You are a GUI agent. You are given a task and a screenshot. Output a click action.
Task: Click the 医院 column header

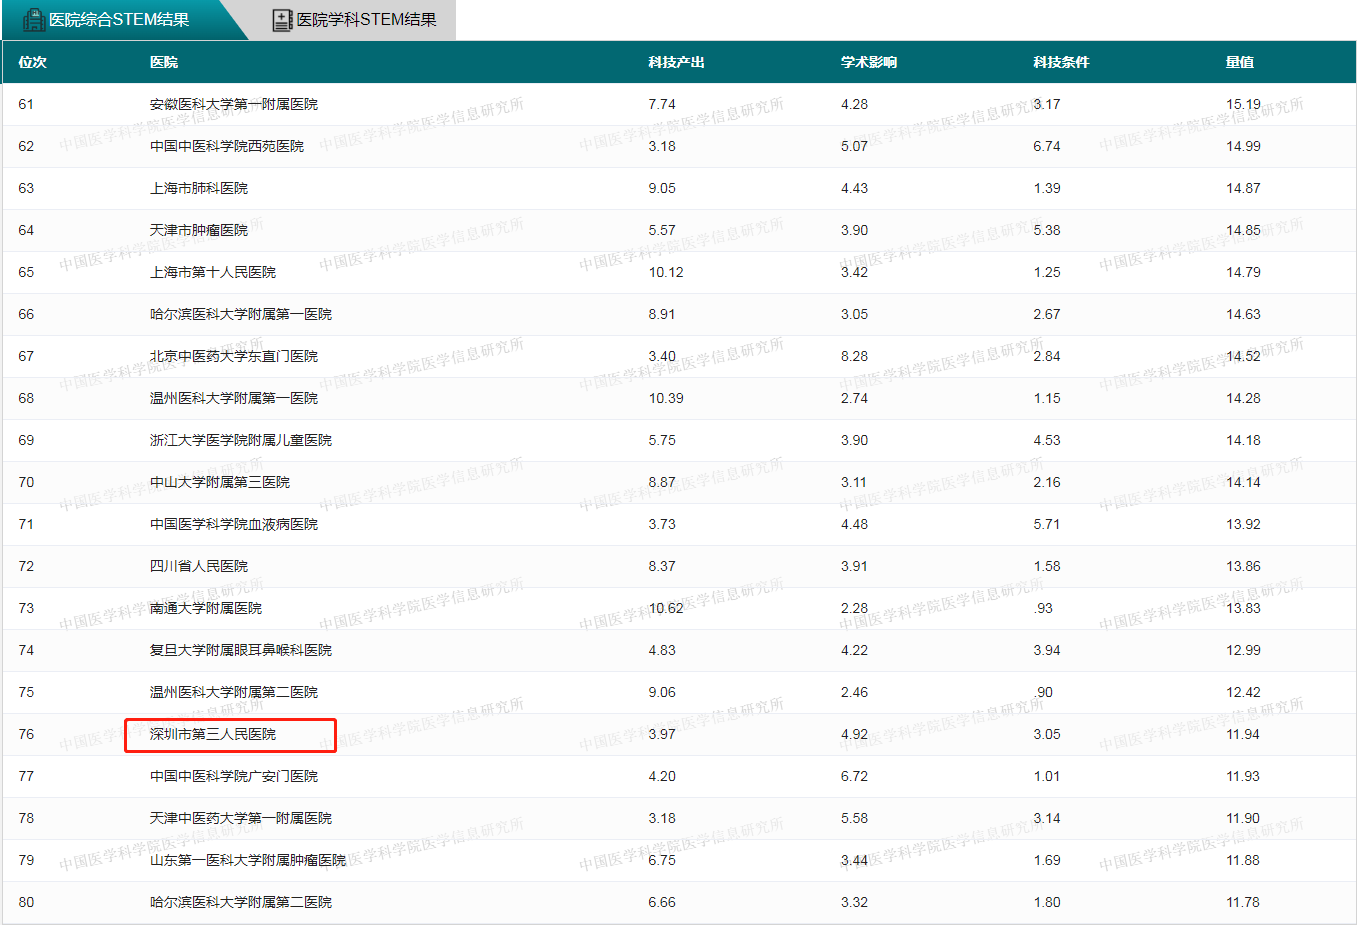pos(164,62)
